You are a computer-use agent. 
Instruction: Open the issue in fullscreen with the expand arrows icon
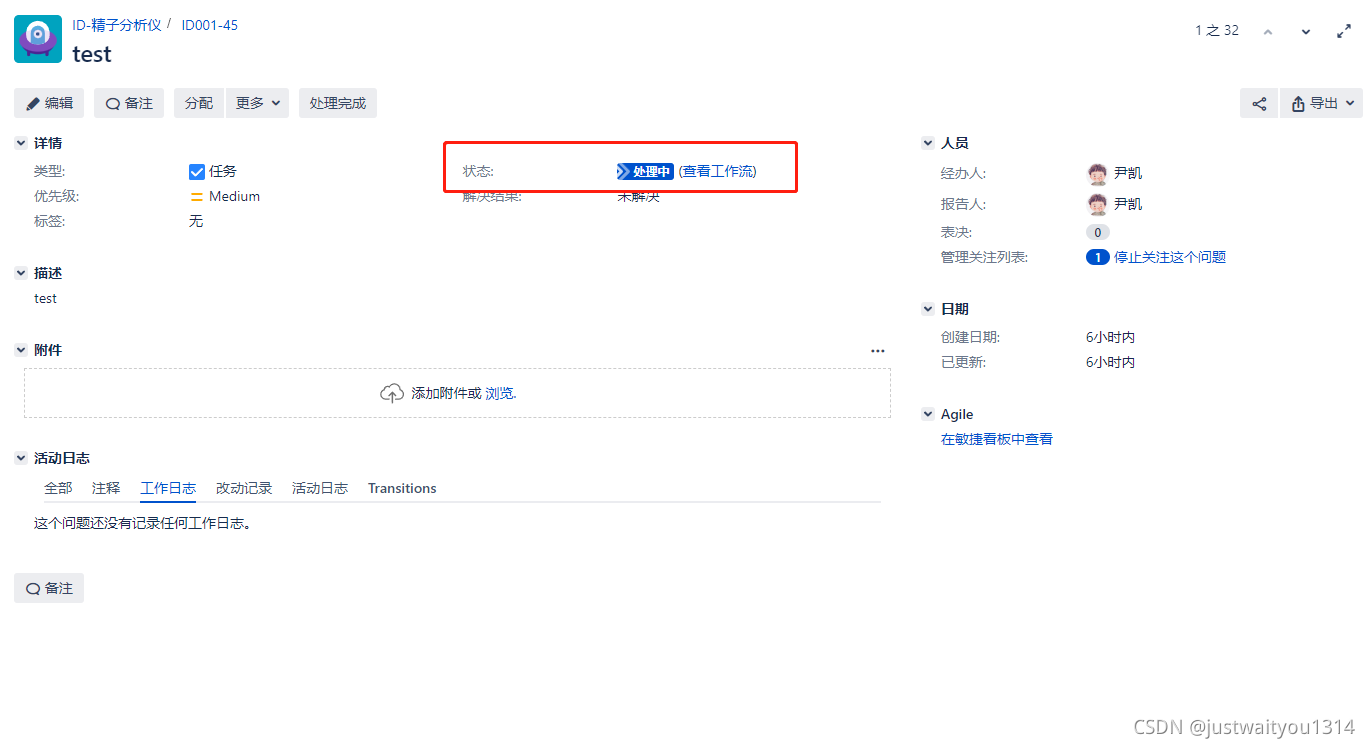(1344, 30)
